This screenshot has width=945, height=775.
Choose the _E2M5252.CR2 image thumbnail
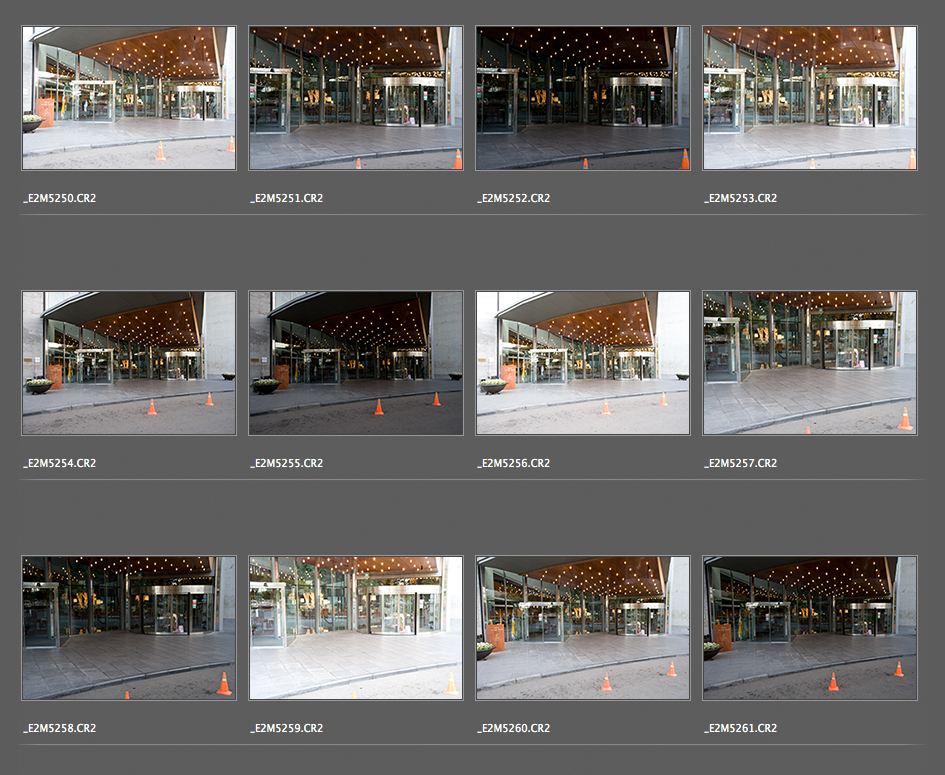(x=583, y=98)
